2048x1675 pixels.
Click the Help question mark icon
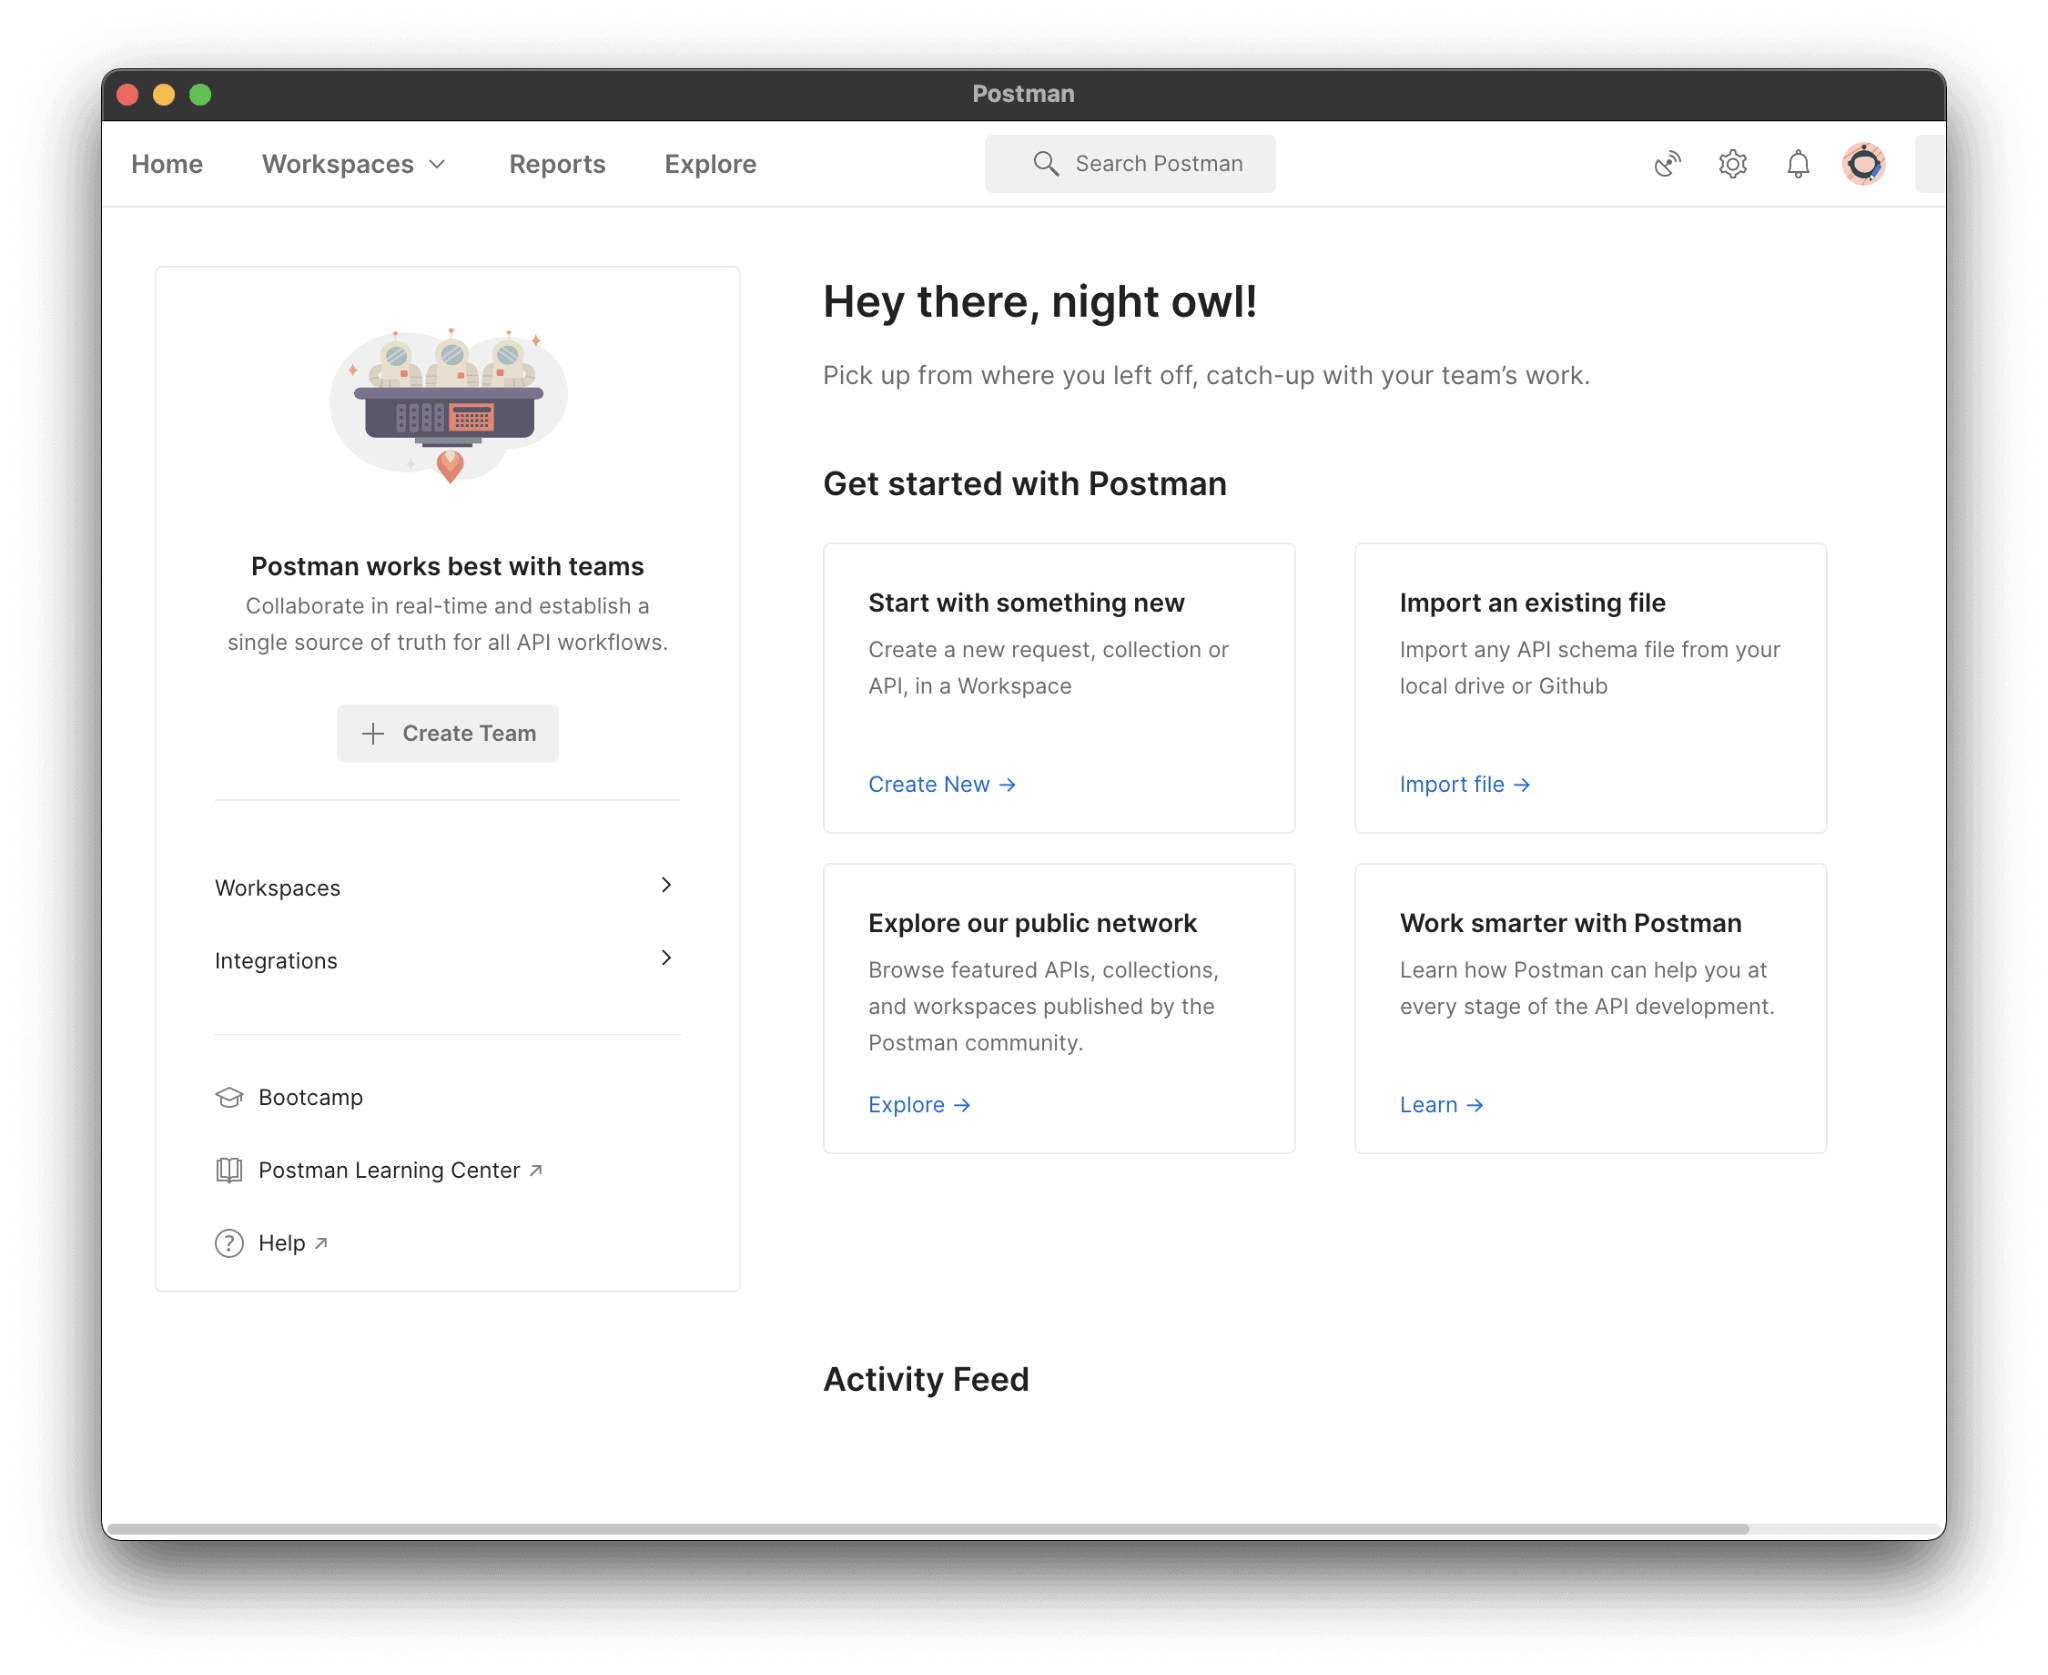click(x=229, y=1243)
